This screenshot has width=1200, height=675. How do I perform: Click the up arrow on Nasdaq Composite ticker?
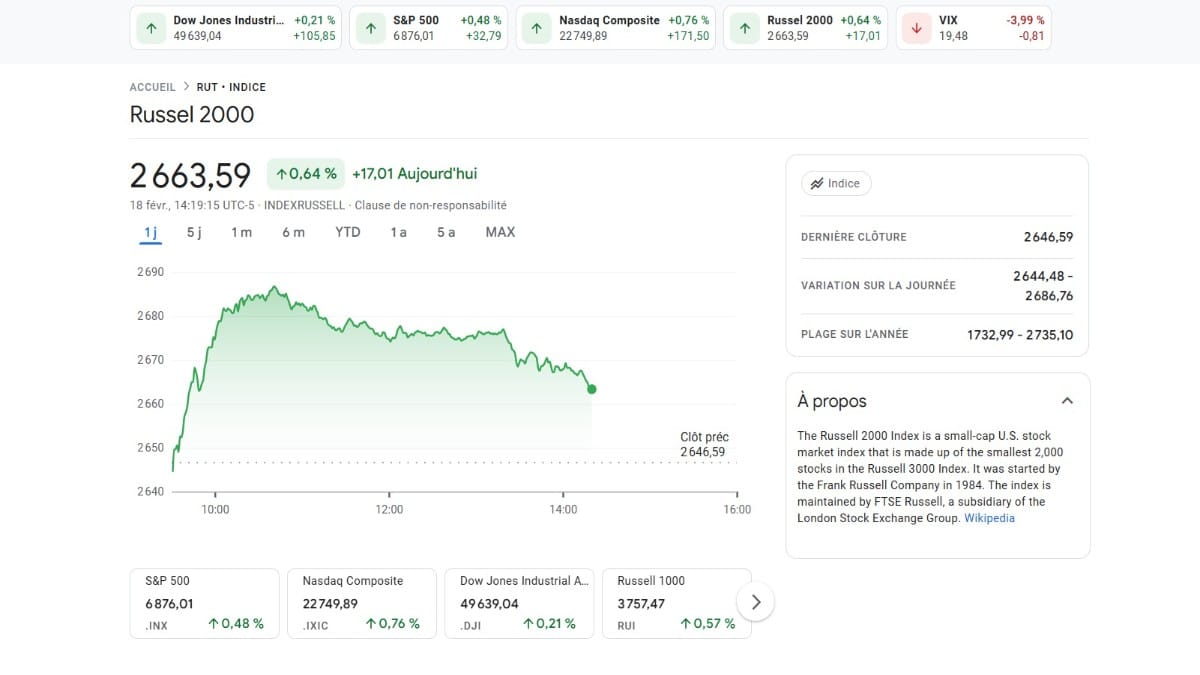[x=537, y=27]
